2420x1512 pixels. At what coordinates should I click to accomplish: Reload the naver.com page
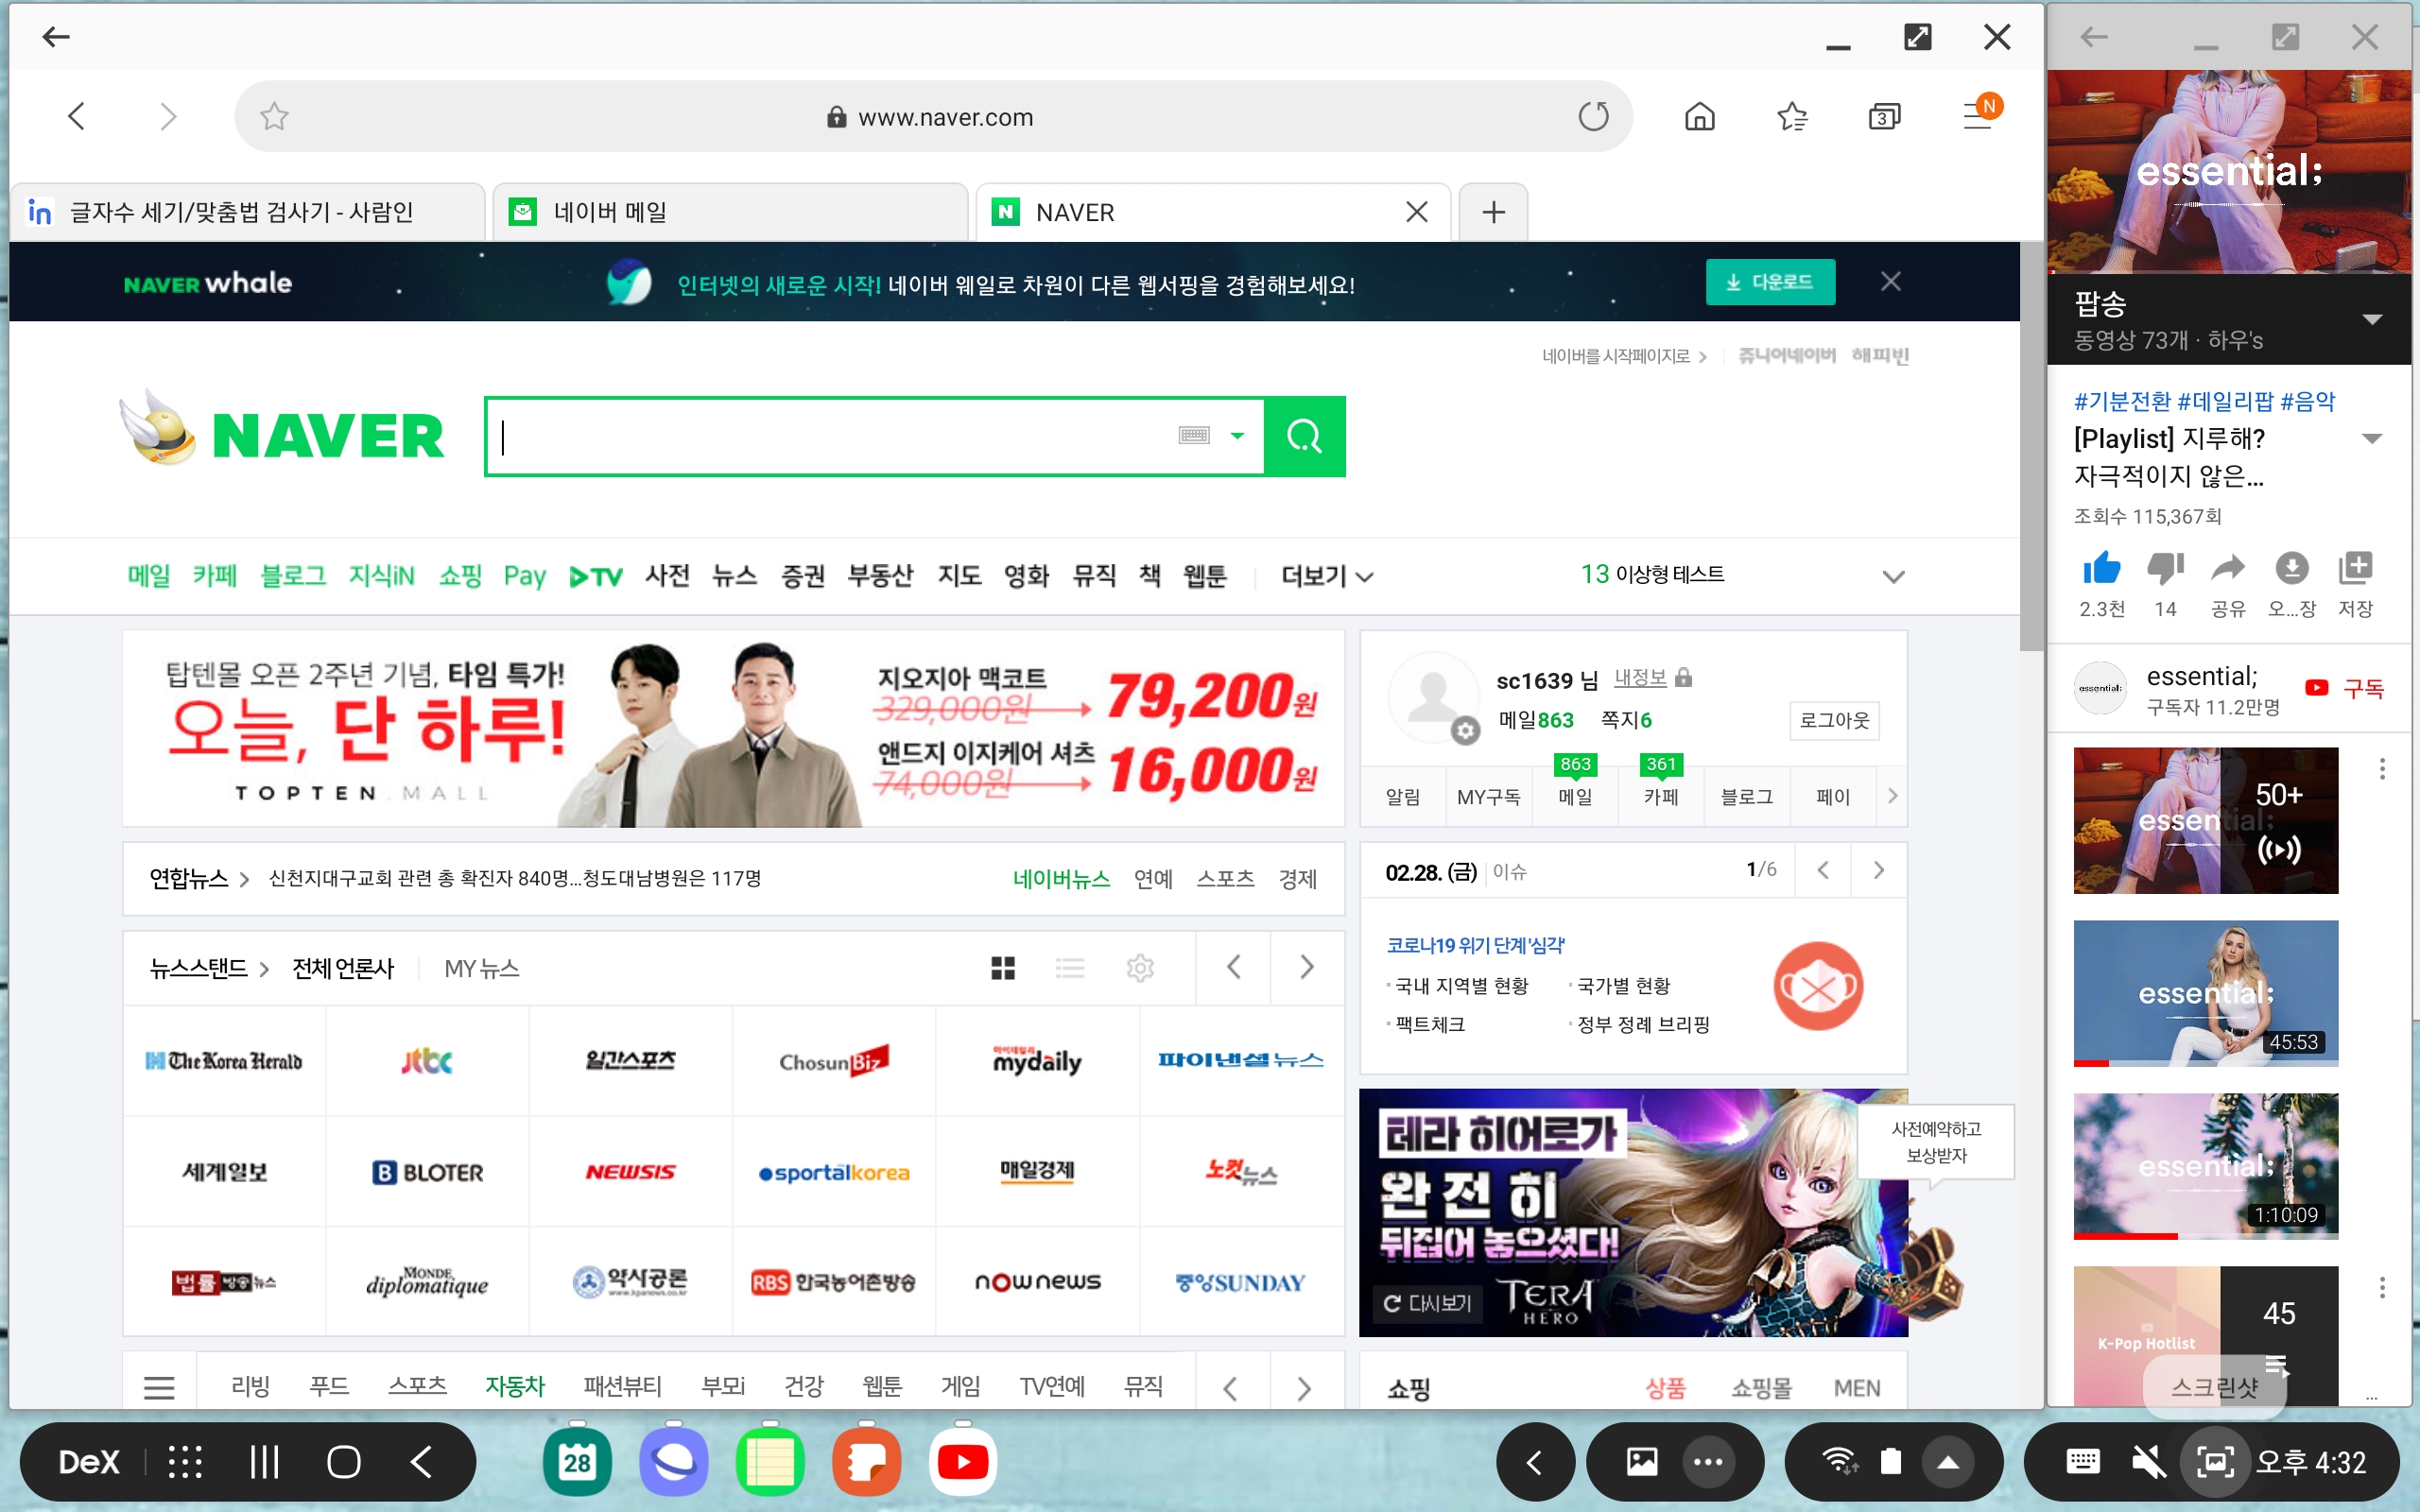point(1593,117)
